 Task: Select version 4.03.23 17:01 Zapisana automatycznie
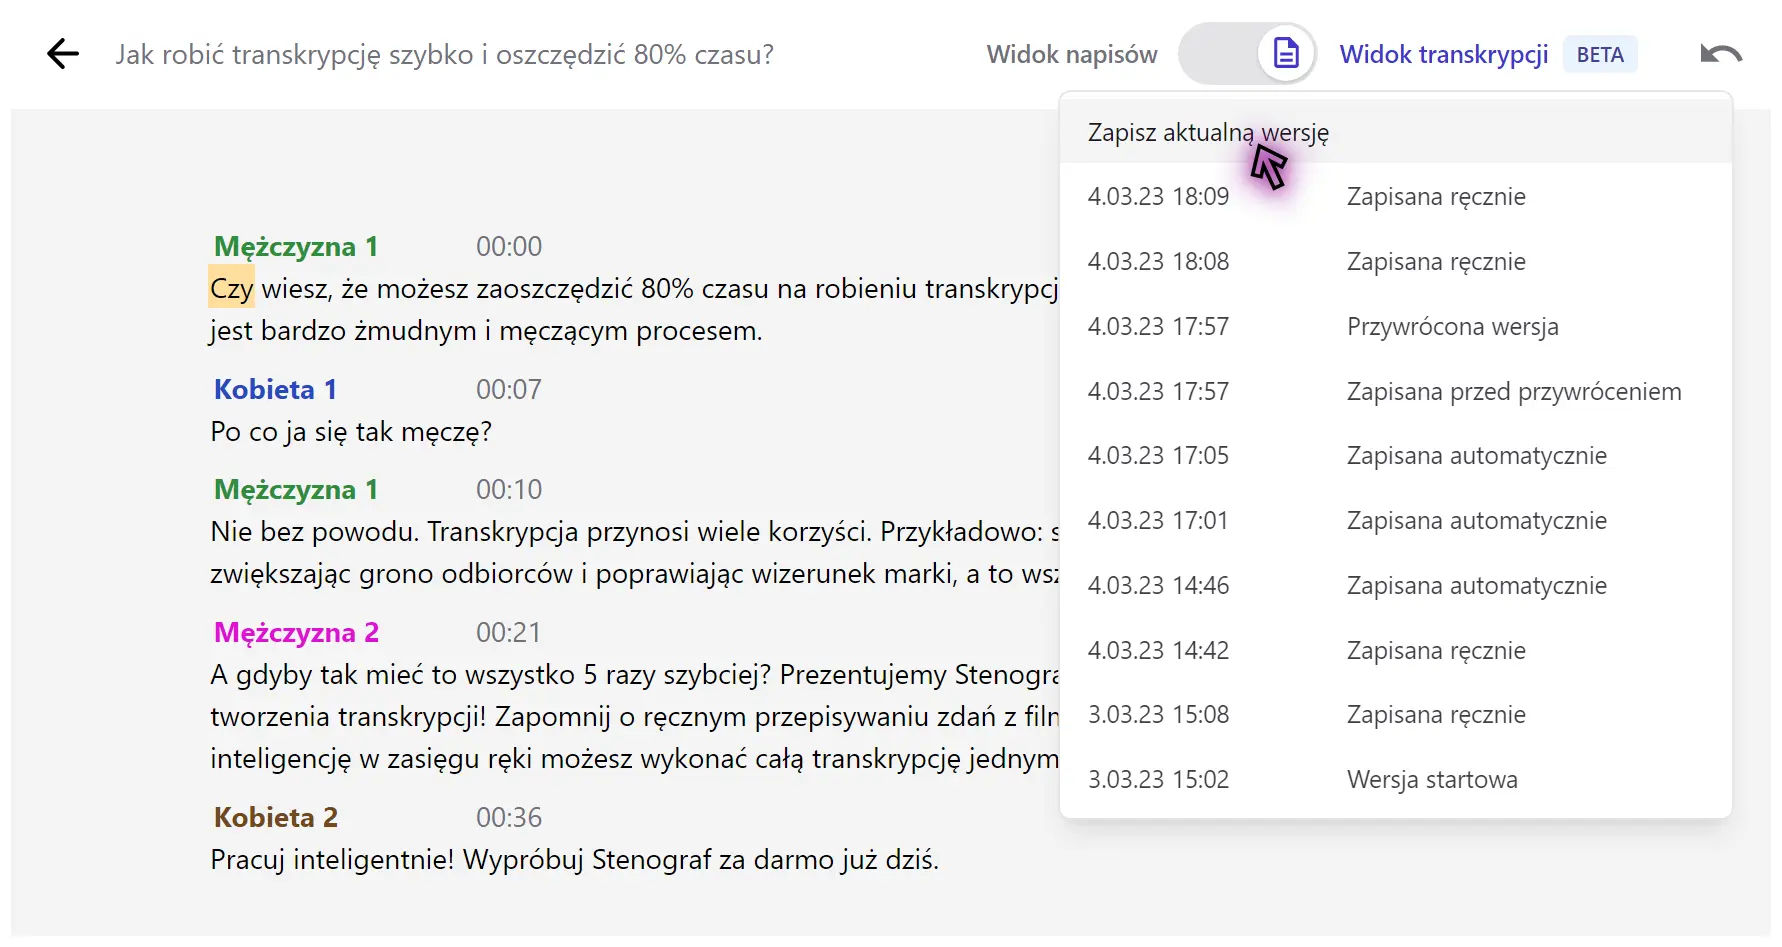[x=1396, y=521]
